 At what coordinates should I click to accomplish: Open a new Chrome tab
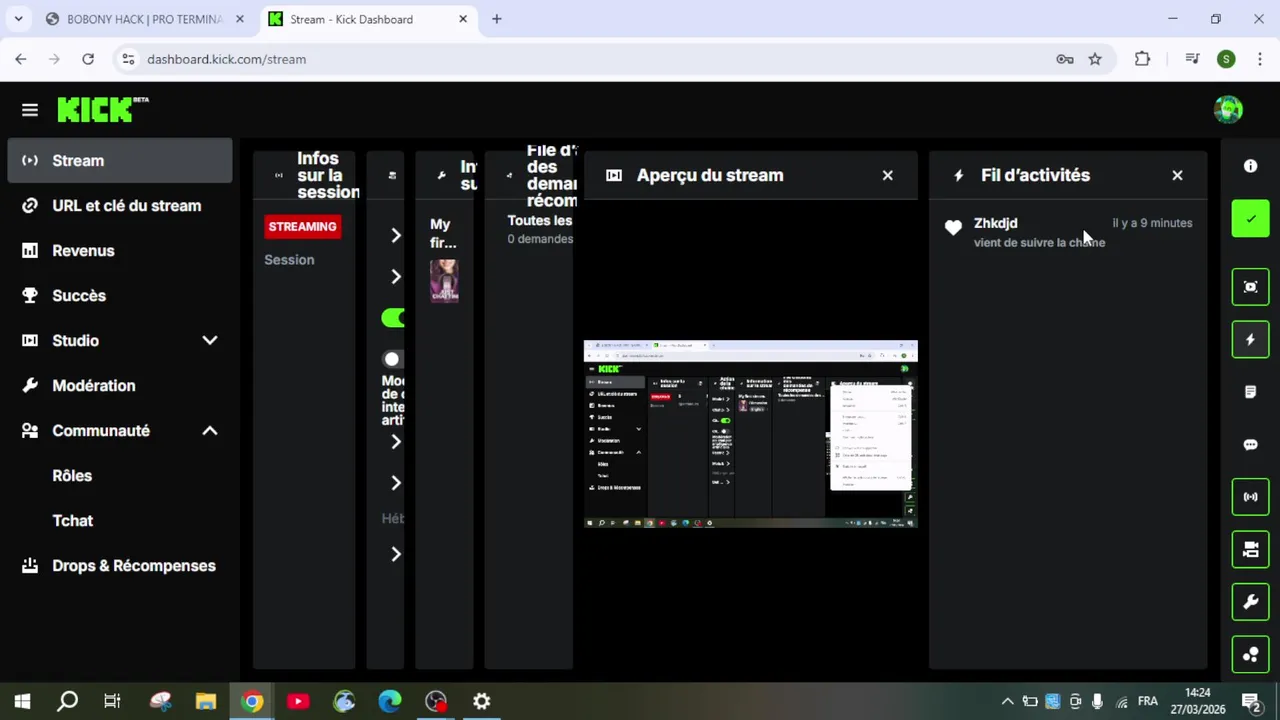[x=496, y=19]
